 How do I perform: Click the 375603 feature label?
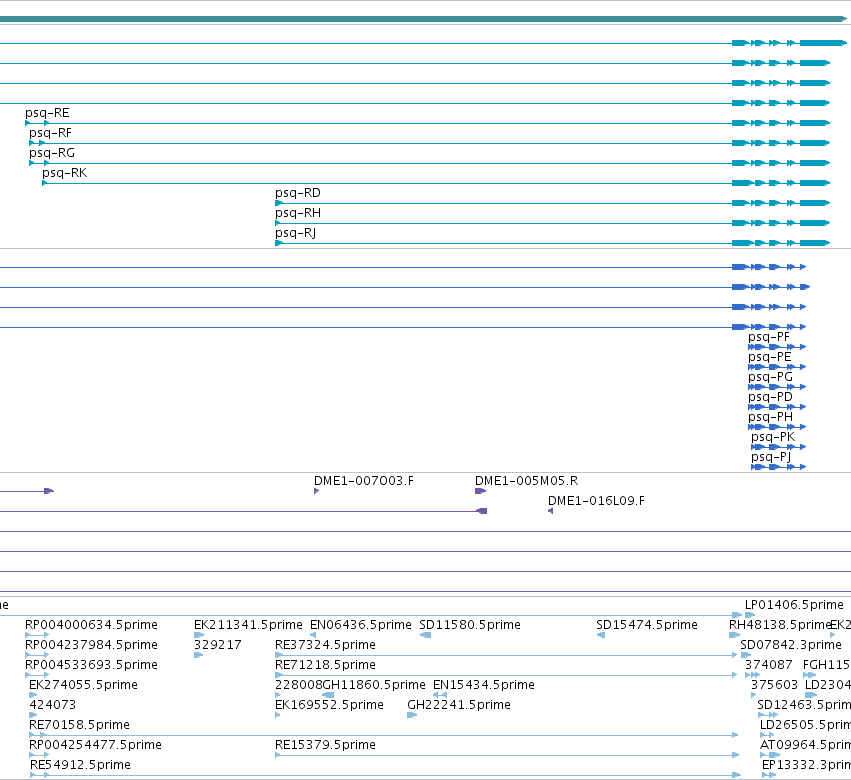[774, 686]
